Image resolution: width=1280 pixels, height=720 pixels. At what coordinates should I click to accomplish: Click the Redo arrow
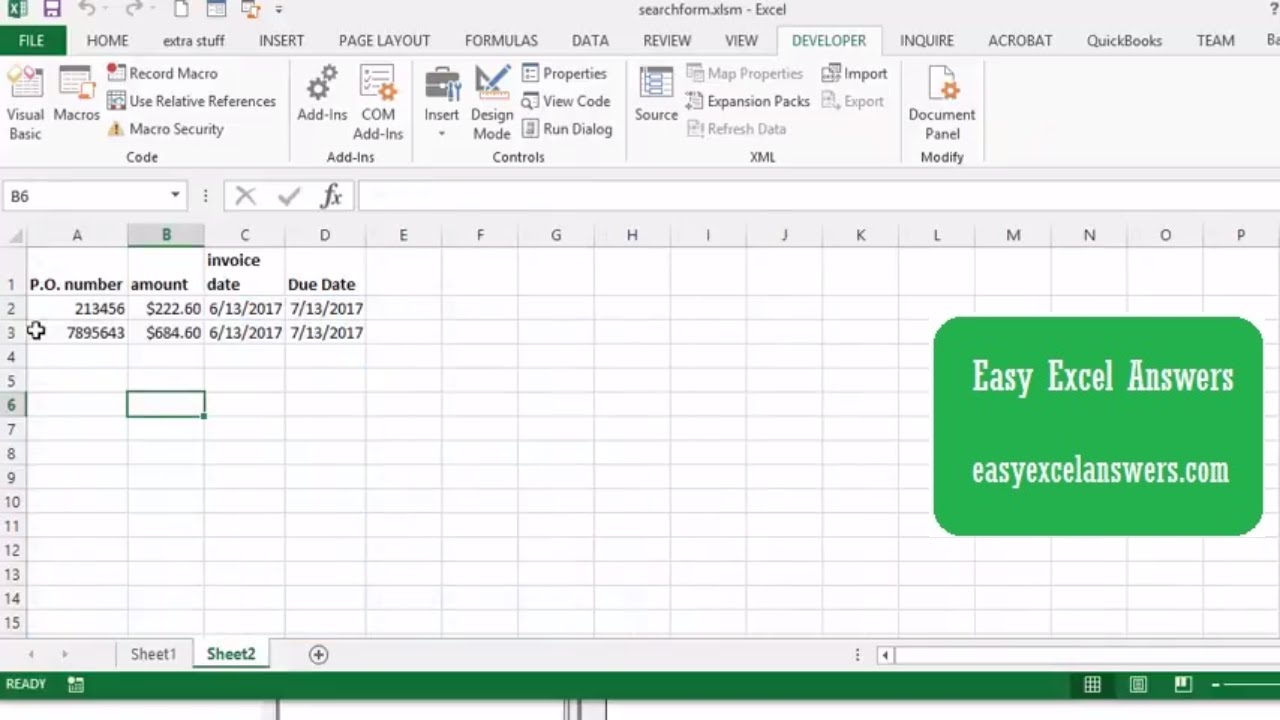tap(134, 10)
